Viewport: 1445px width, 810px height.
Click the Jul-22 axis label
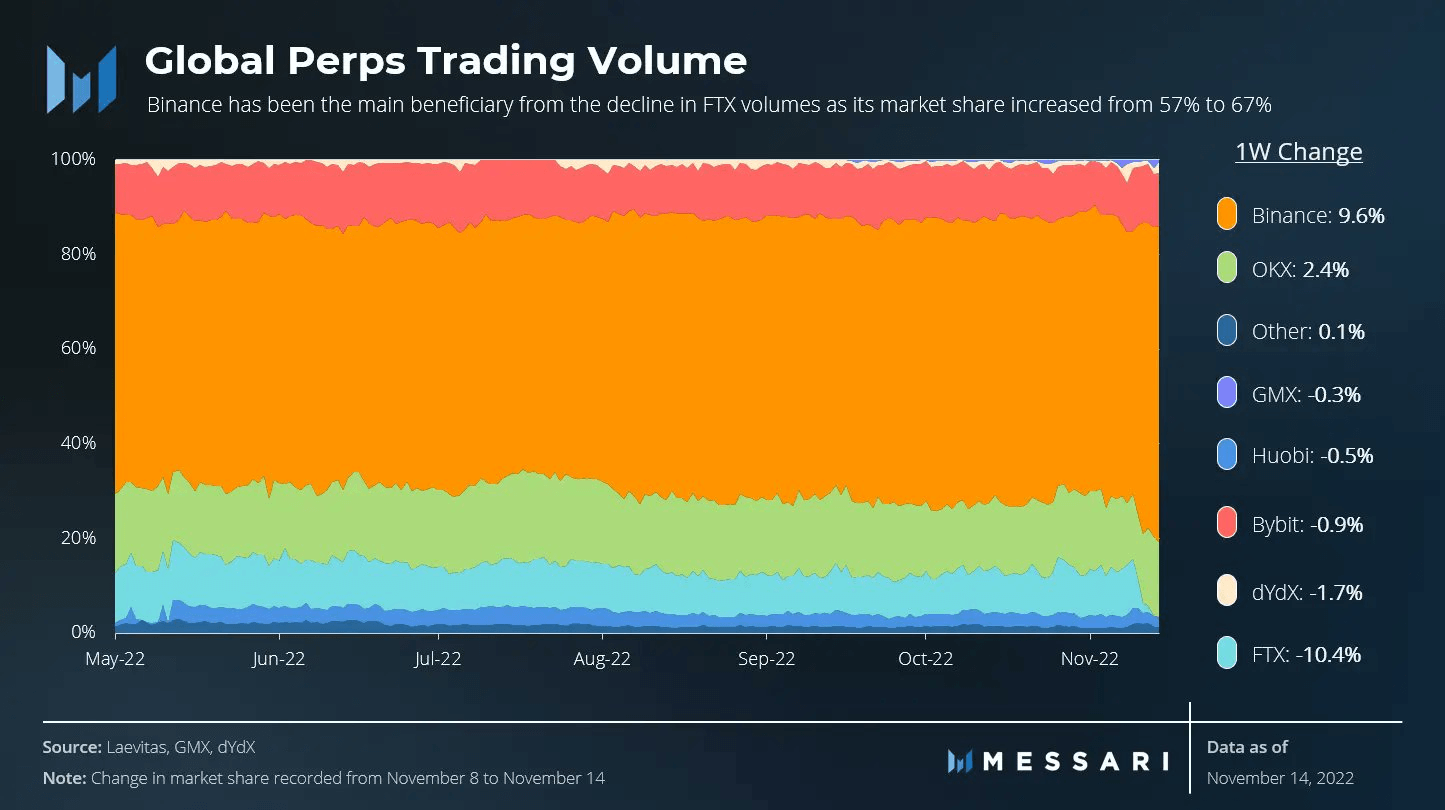pos(437,659)
